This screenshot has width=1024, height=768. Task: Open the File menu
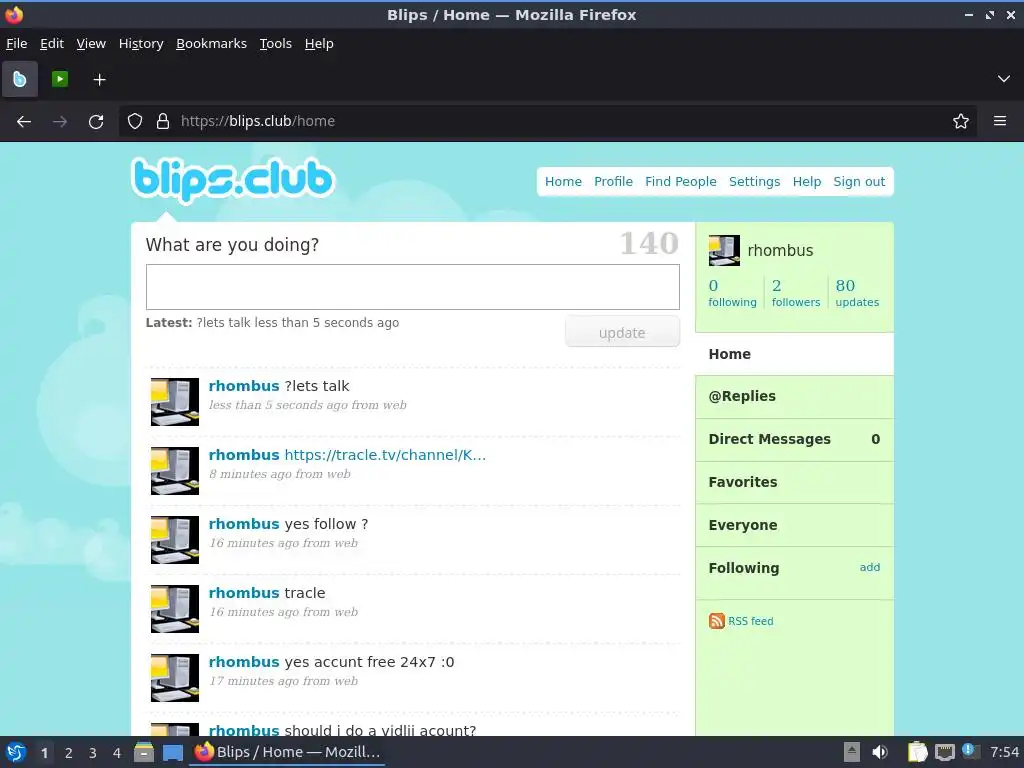click(x=16, y=44)
